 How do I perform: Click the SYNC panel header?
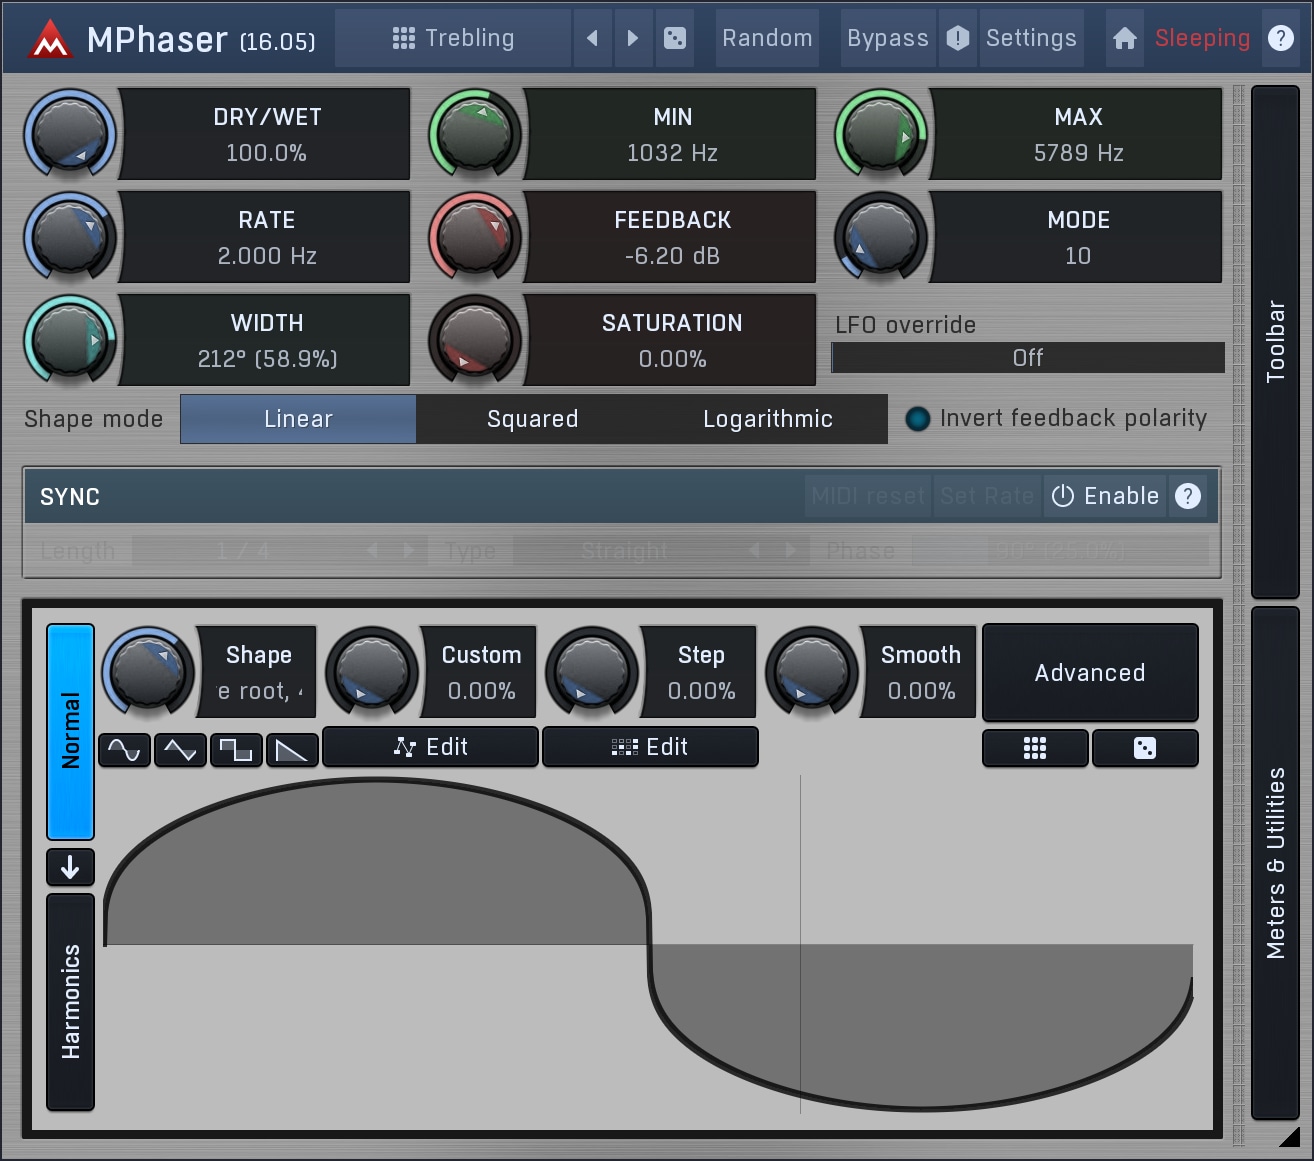621,496
